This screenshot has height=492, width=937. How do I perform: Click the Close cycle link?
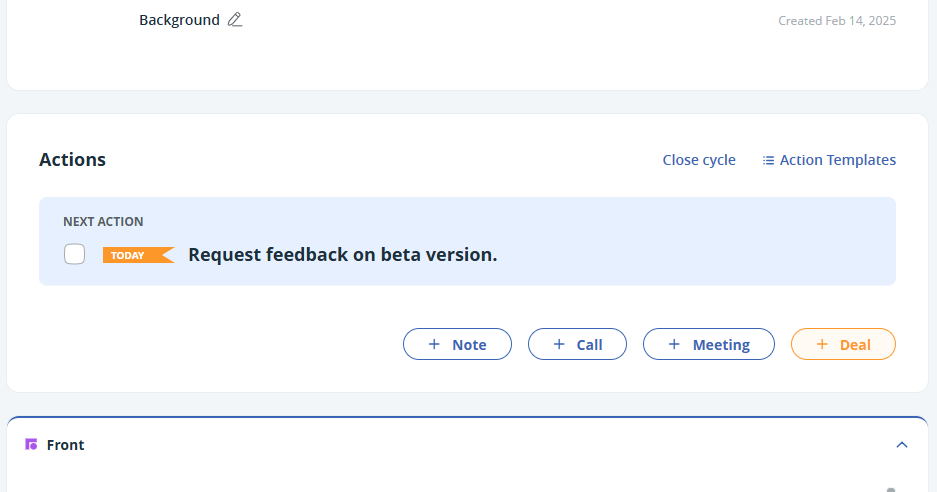[699, 160]
